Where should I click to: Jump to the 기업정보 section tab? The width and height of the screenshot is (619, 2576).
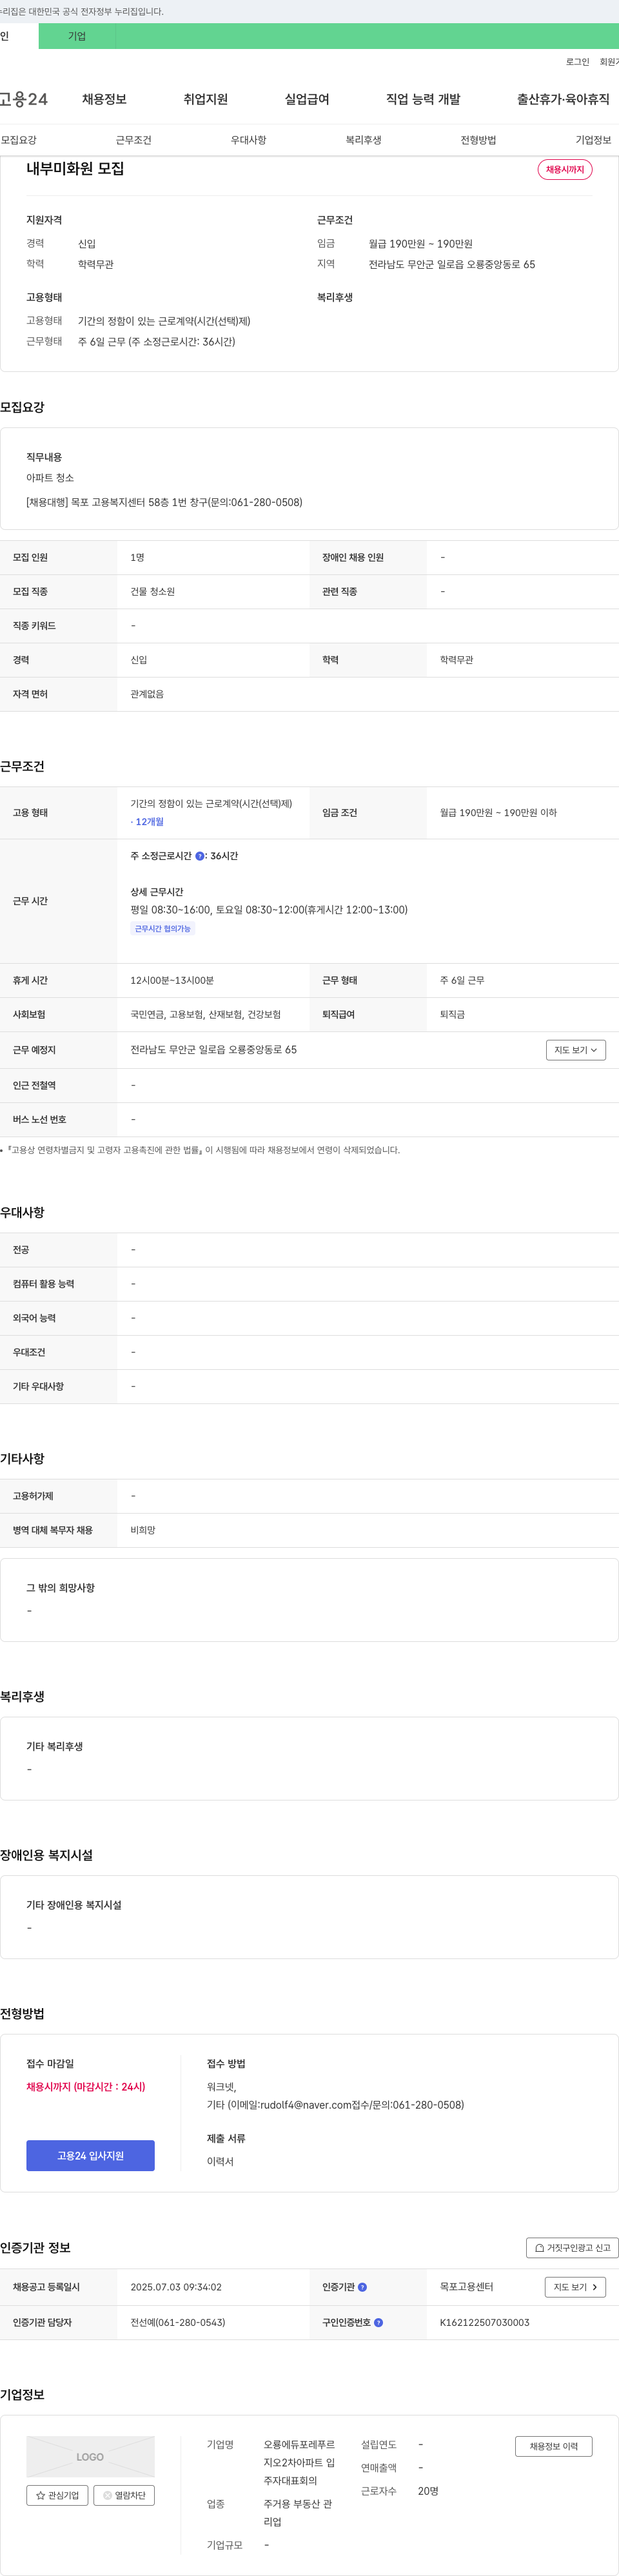pos(593,140)
